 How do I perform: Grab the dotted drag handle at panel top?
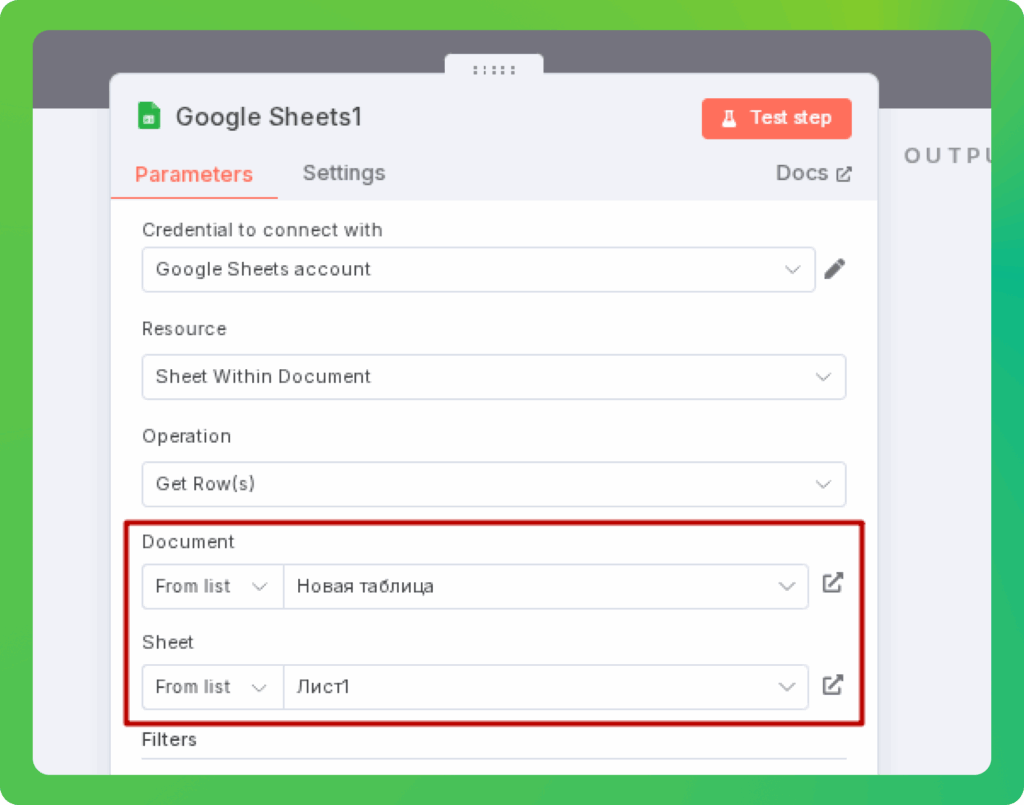tap(494, 70)
